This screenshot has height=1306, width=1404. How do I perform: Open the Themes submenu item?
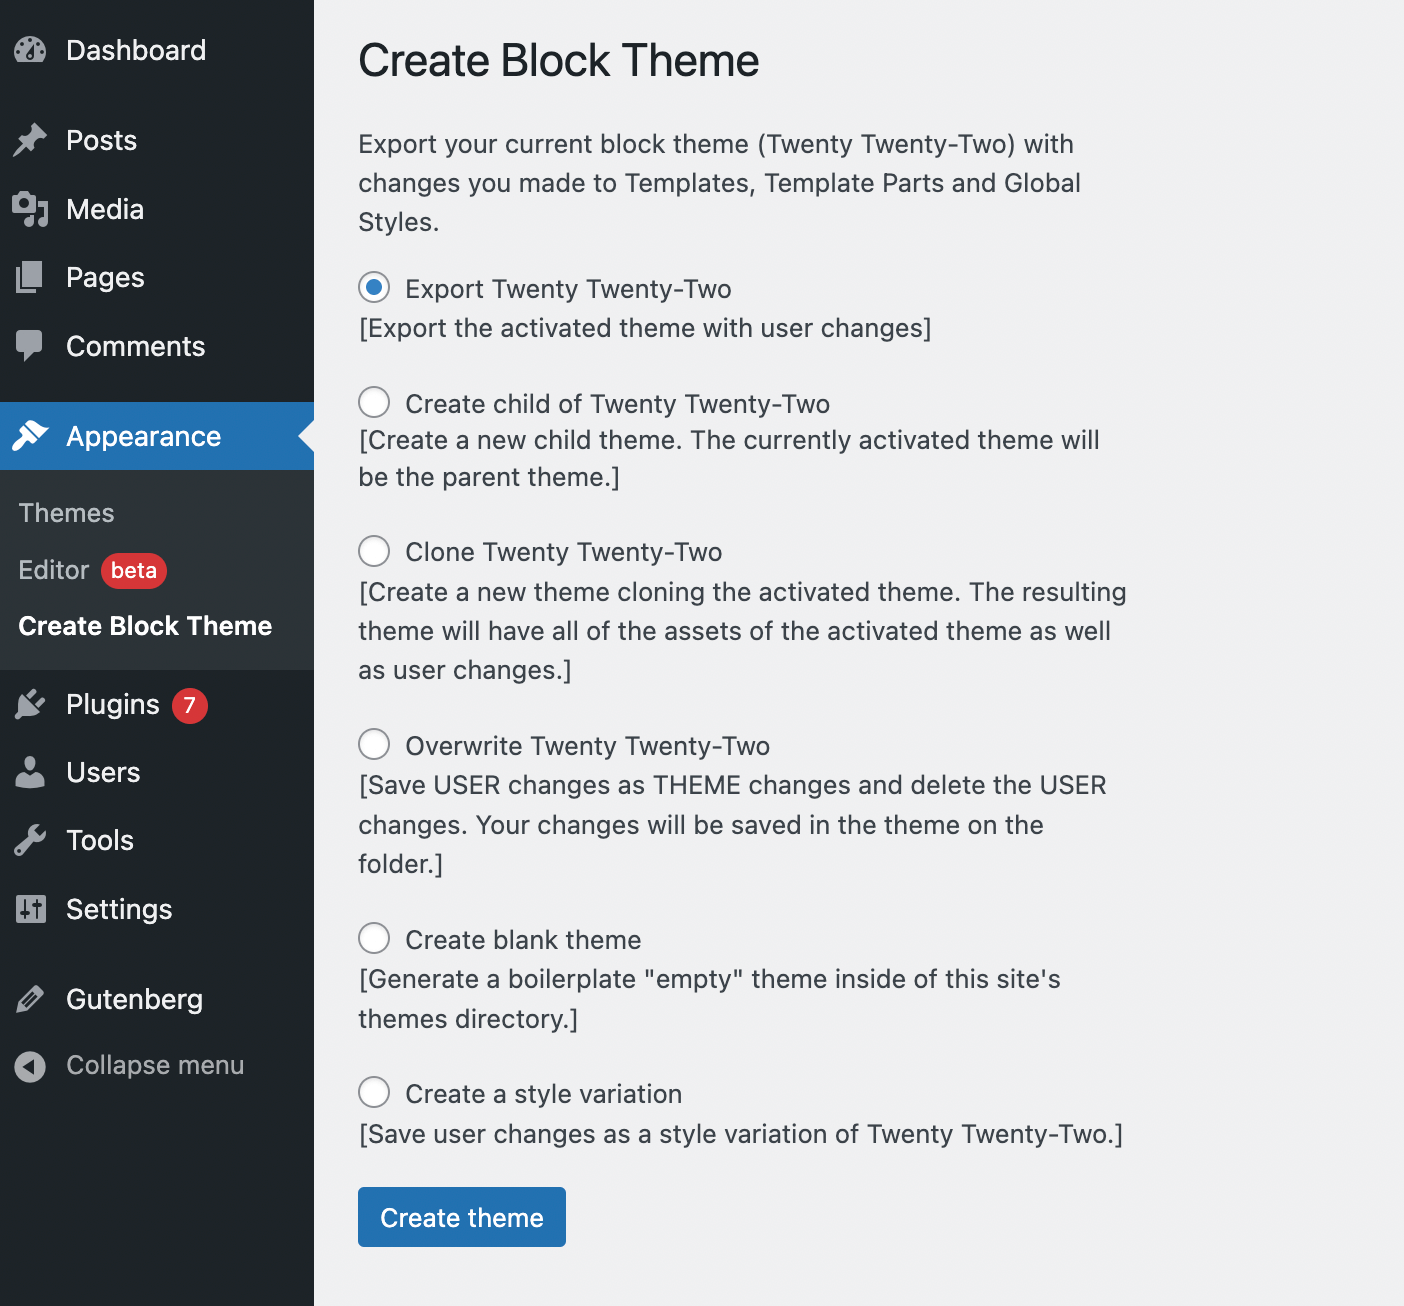coord(67,513)
